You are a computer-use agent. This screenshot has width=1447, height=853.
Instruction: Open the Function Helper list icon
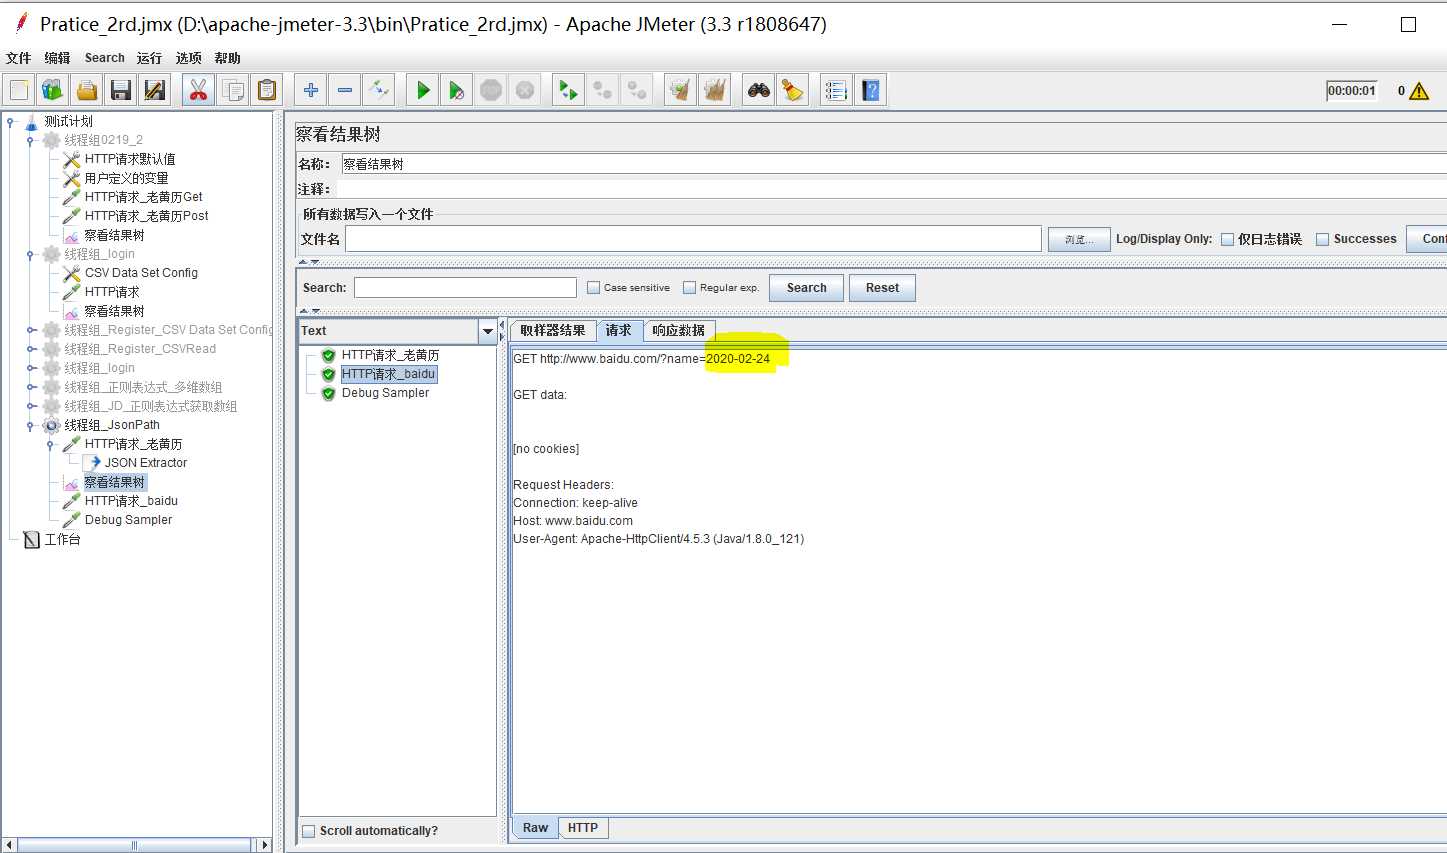click(836, 90)
